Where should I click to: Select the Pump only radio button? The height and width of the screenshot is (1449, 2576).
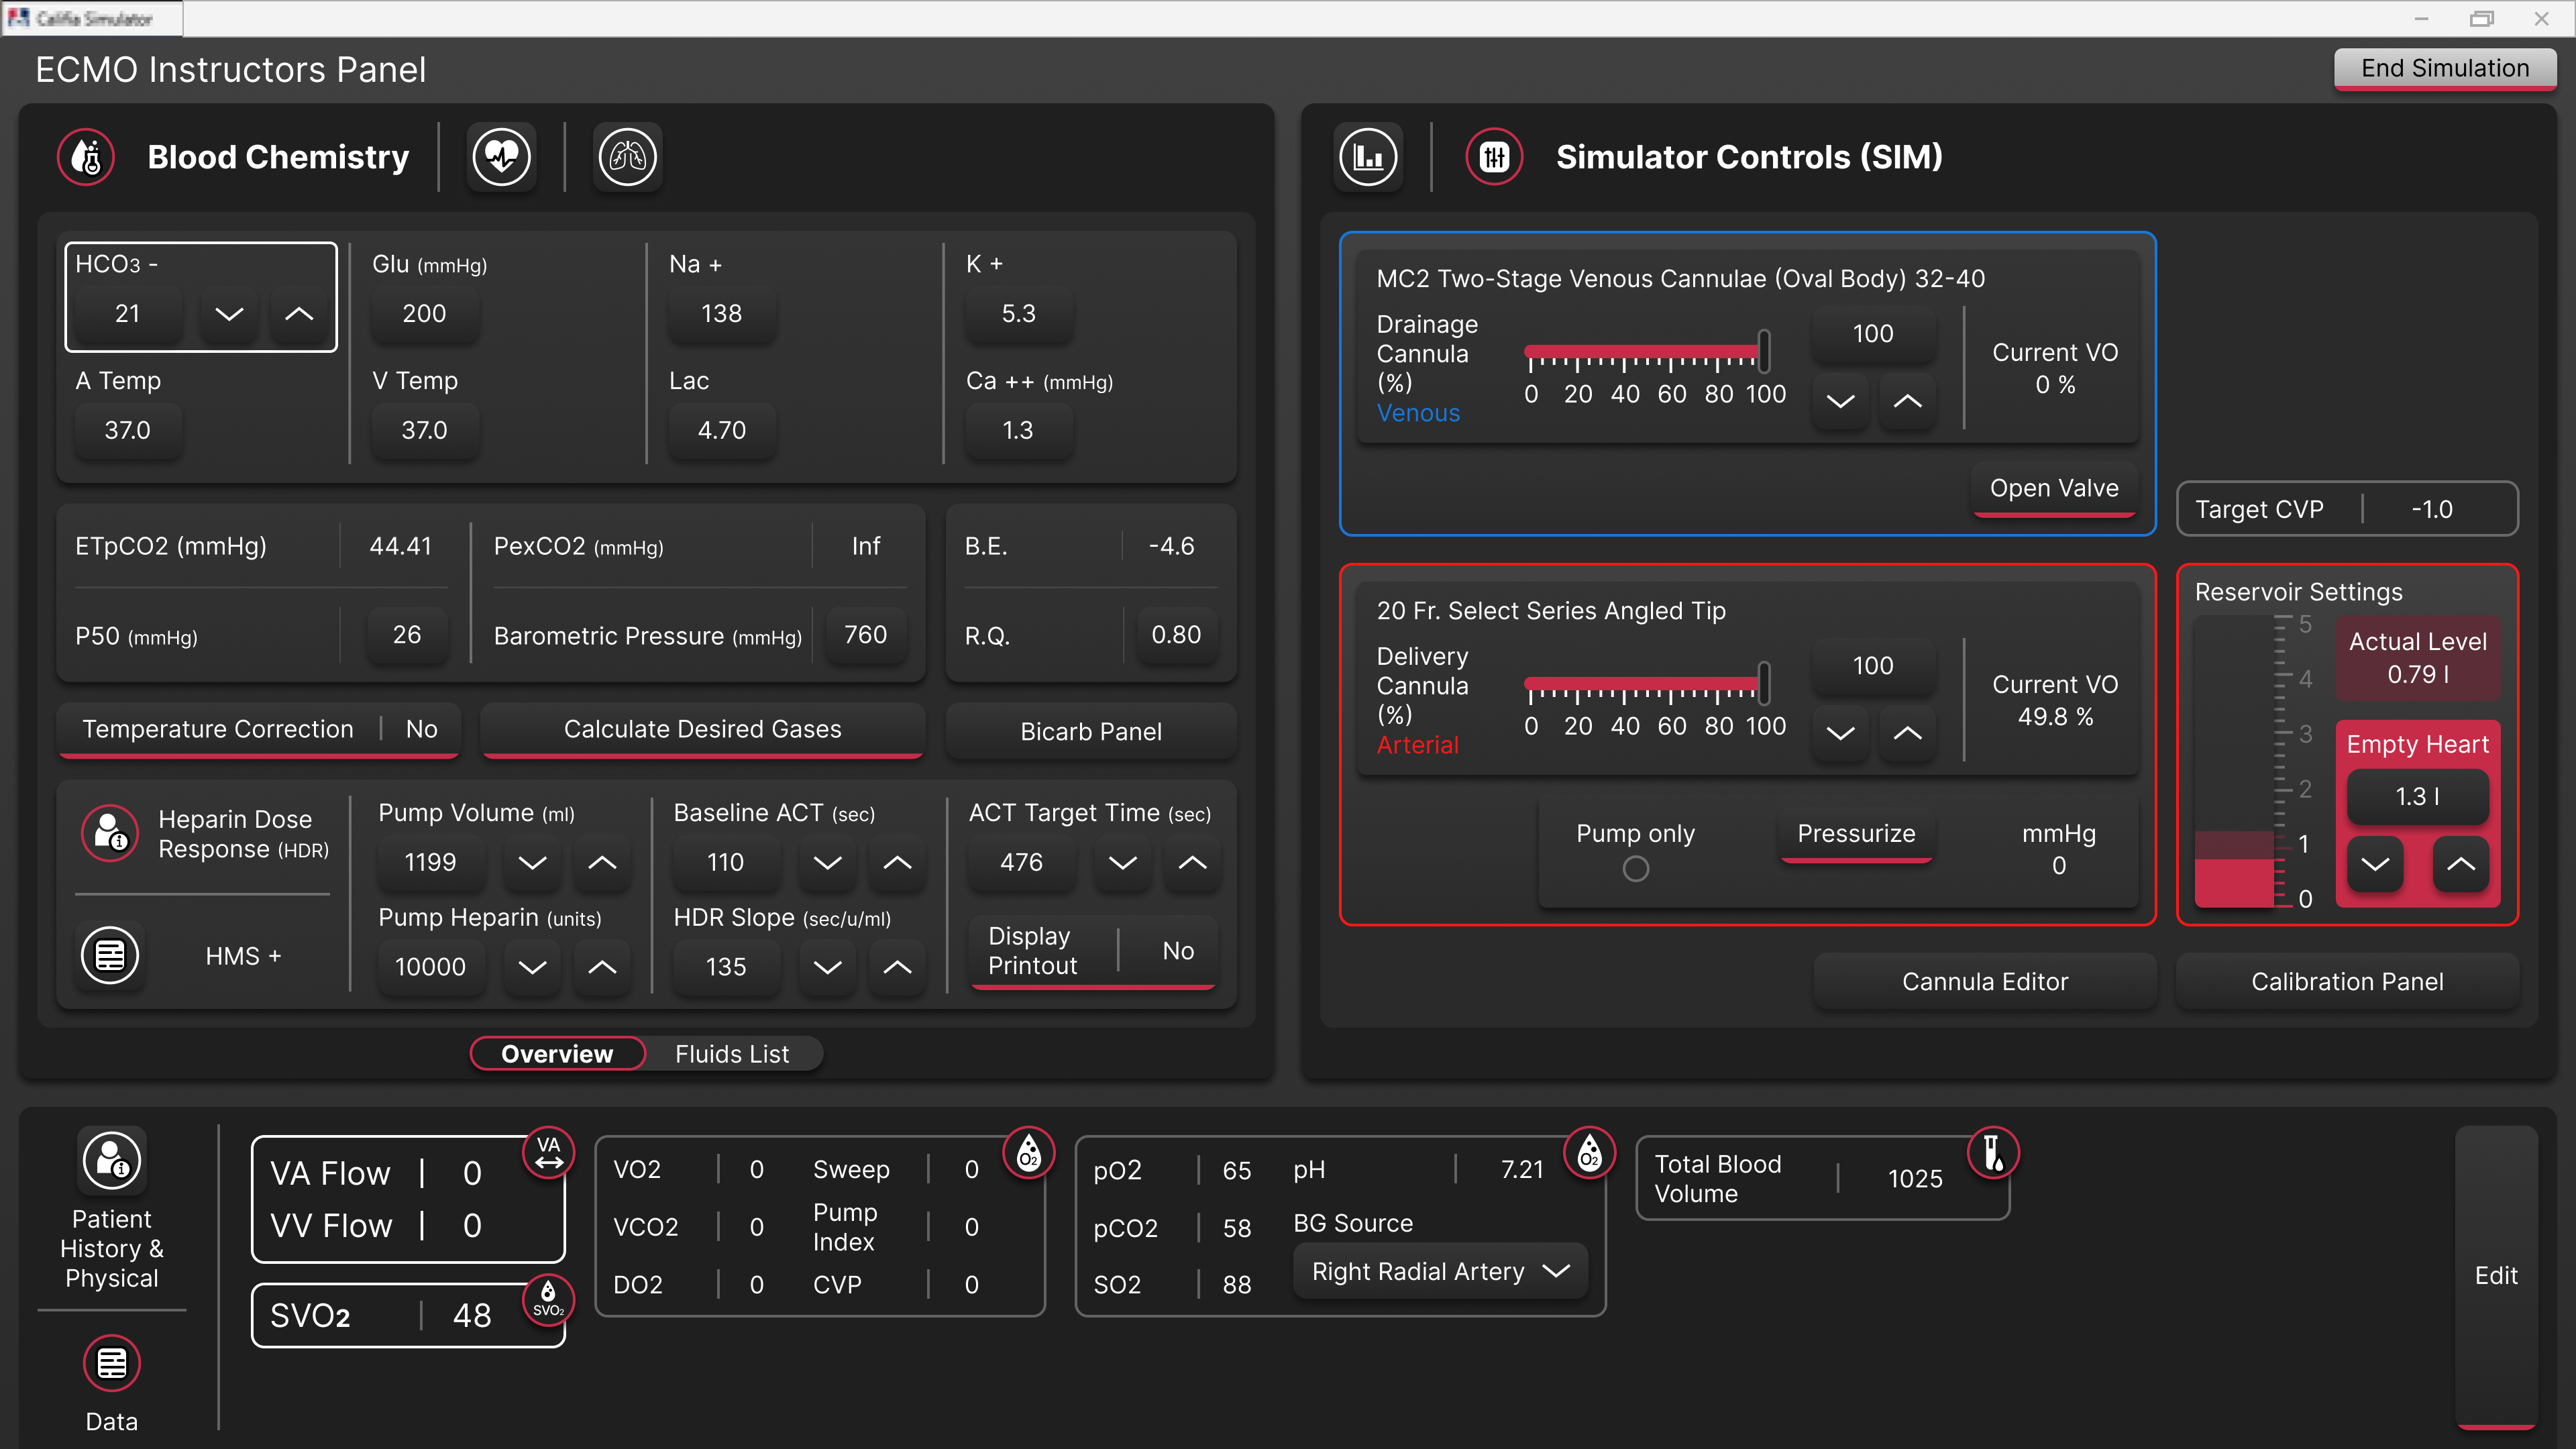[x=1635, y=869]
